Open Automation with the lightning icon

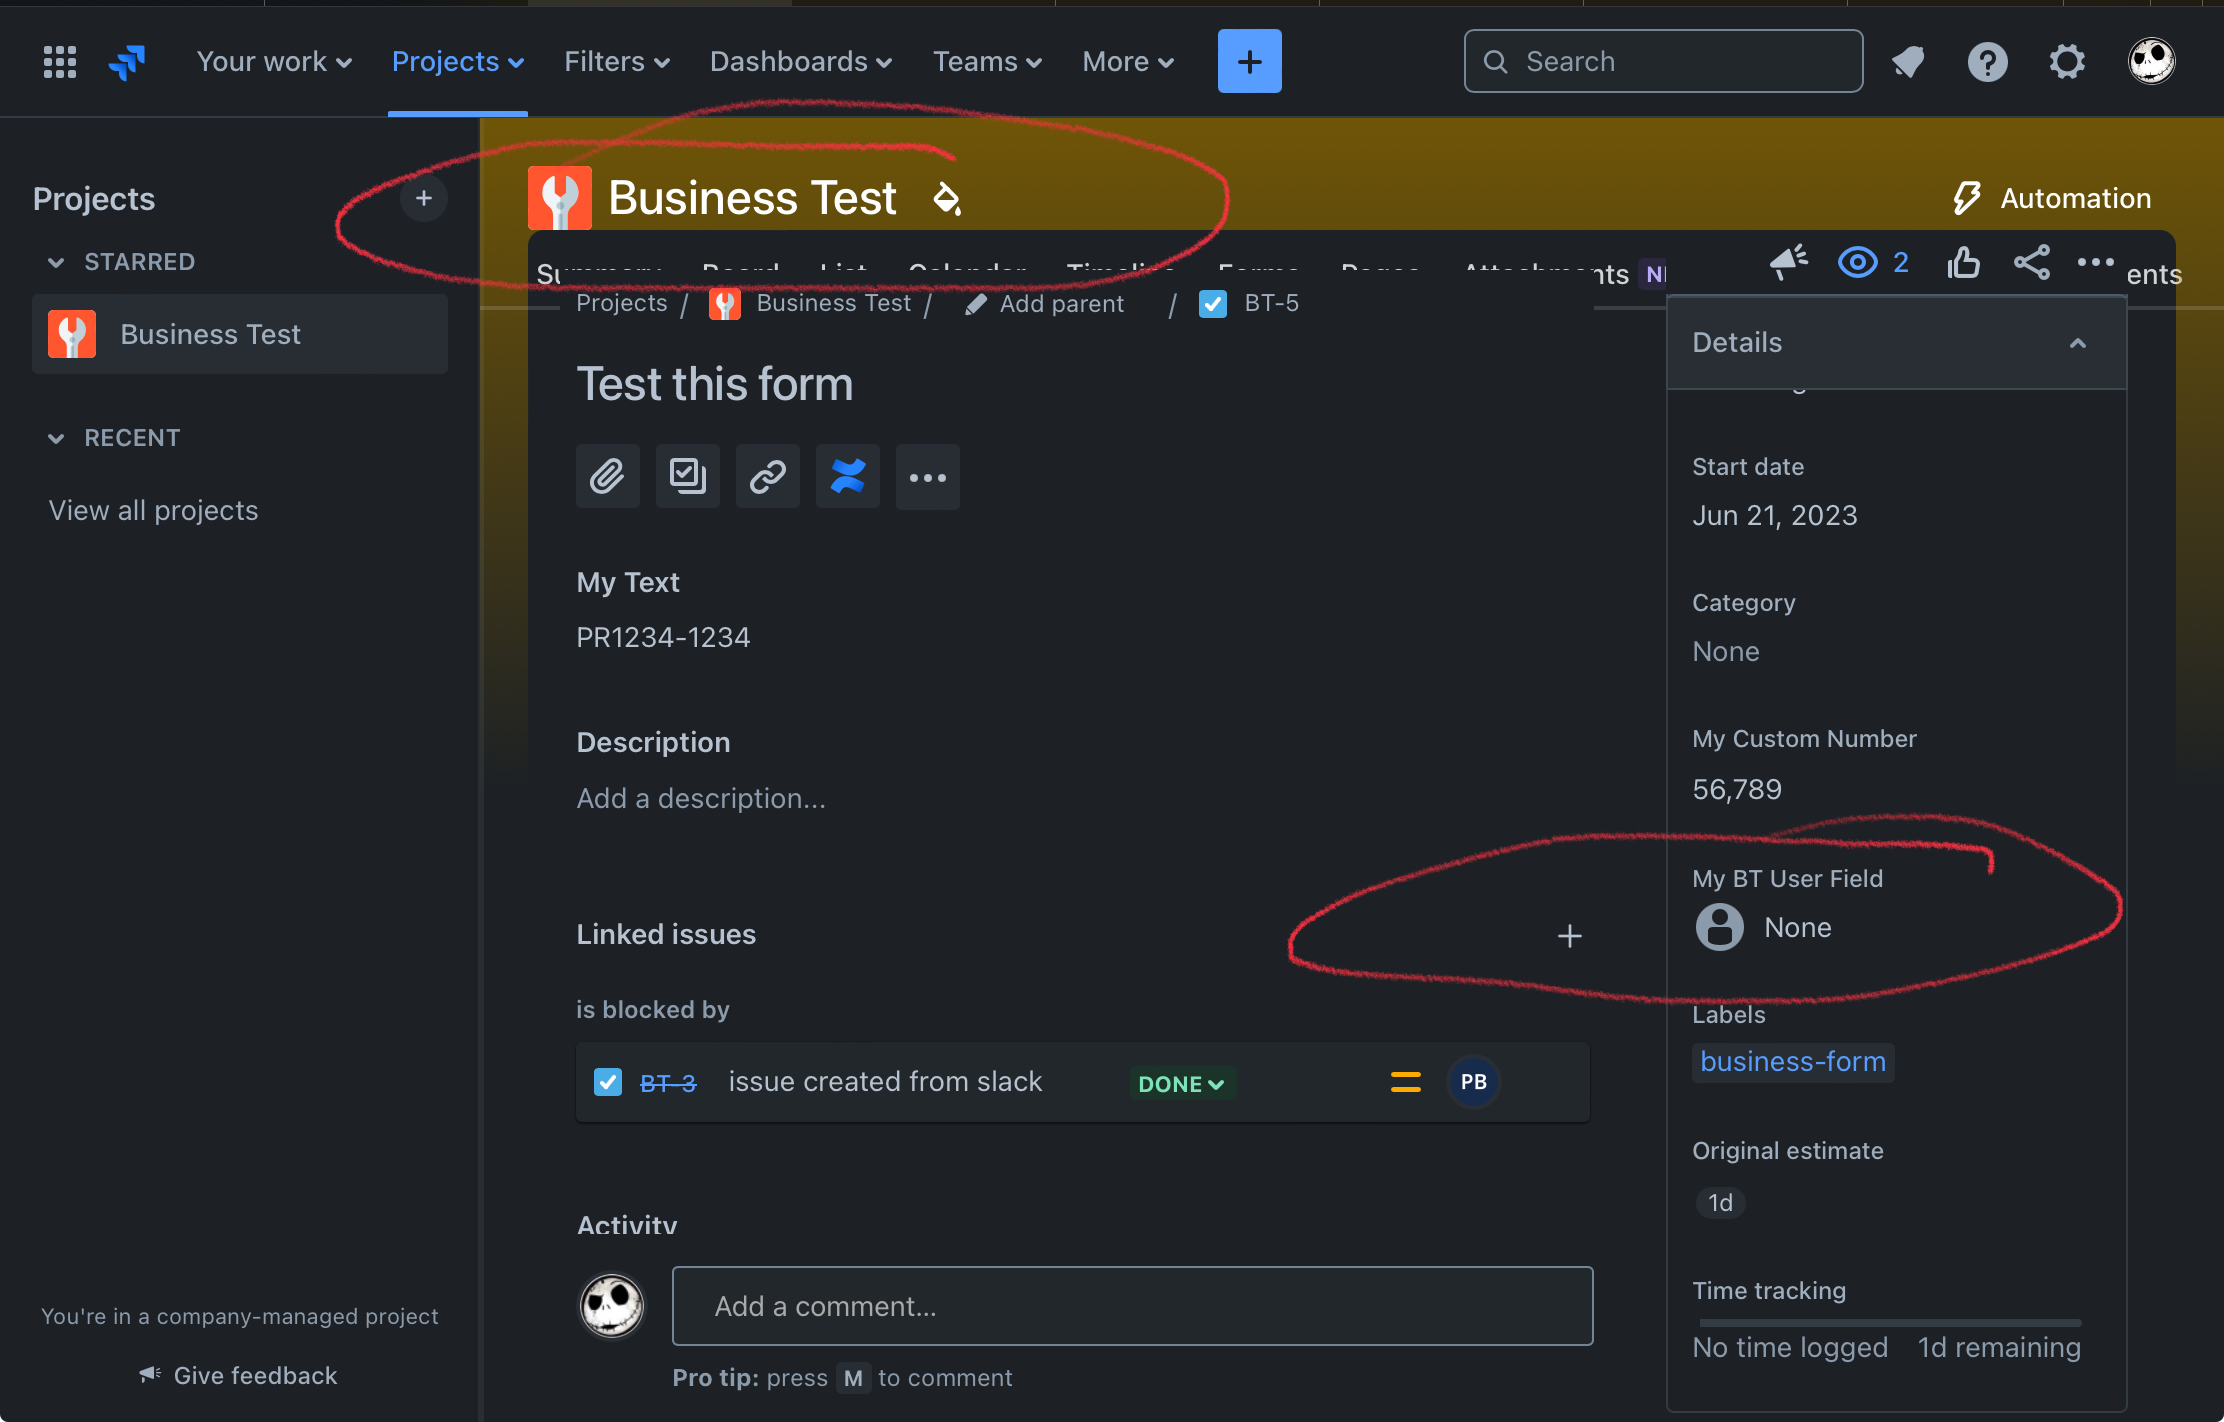[1966, 197]
